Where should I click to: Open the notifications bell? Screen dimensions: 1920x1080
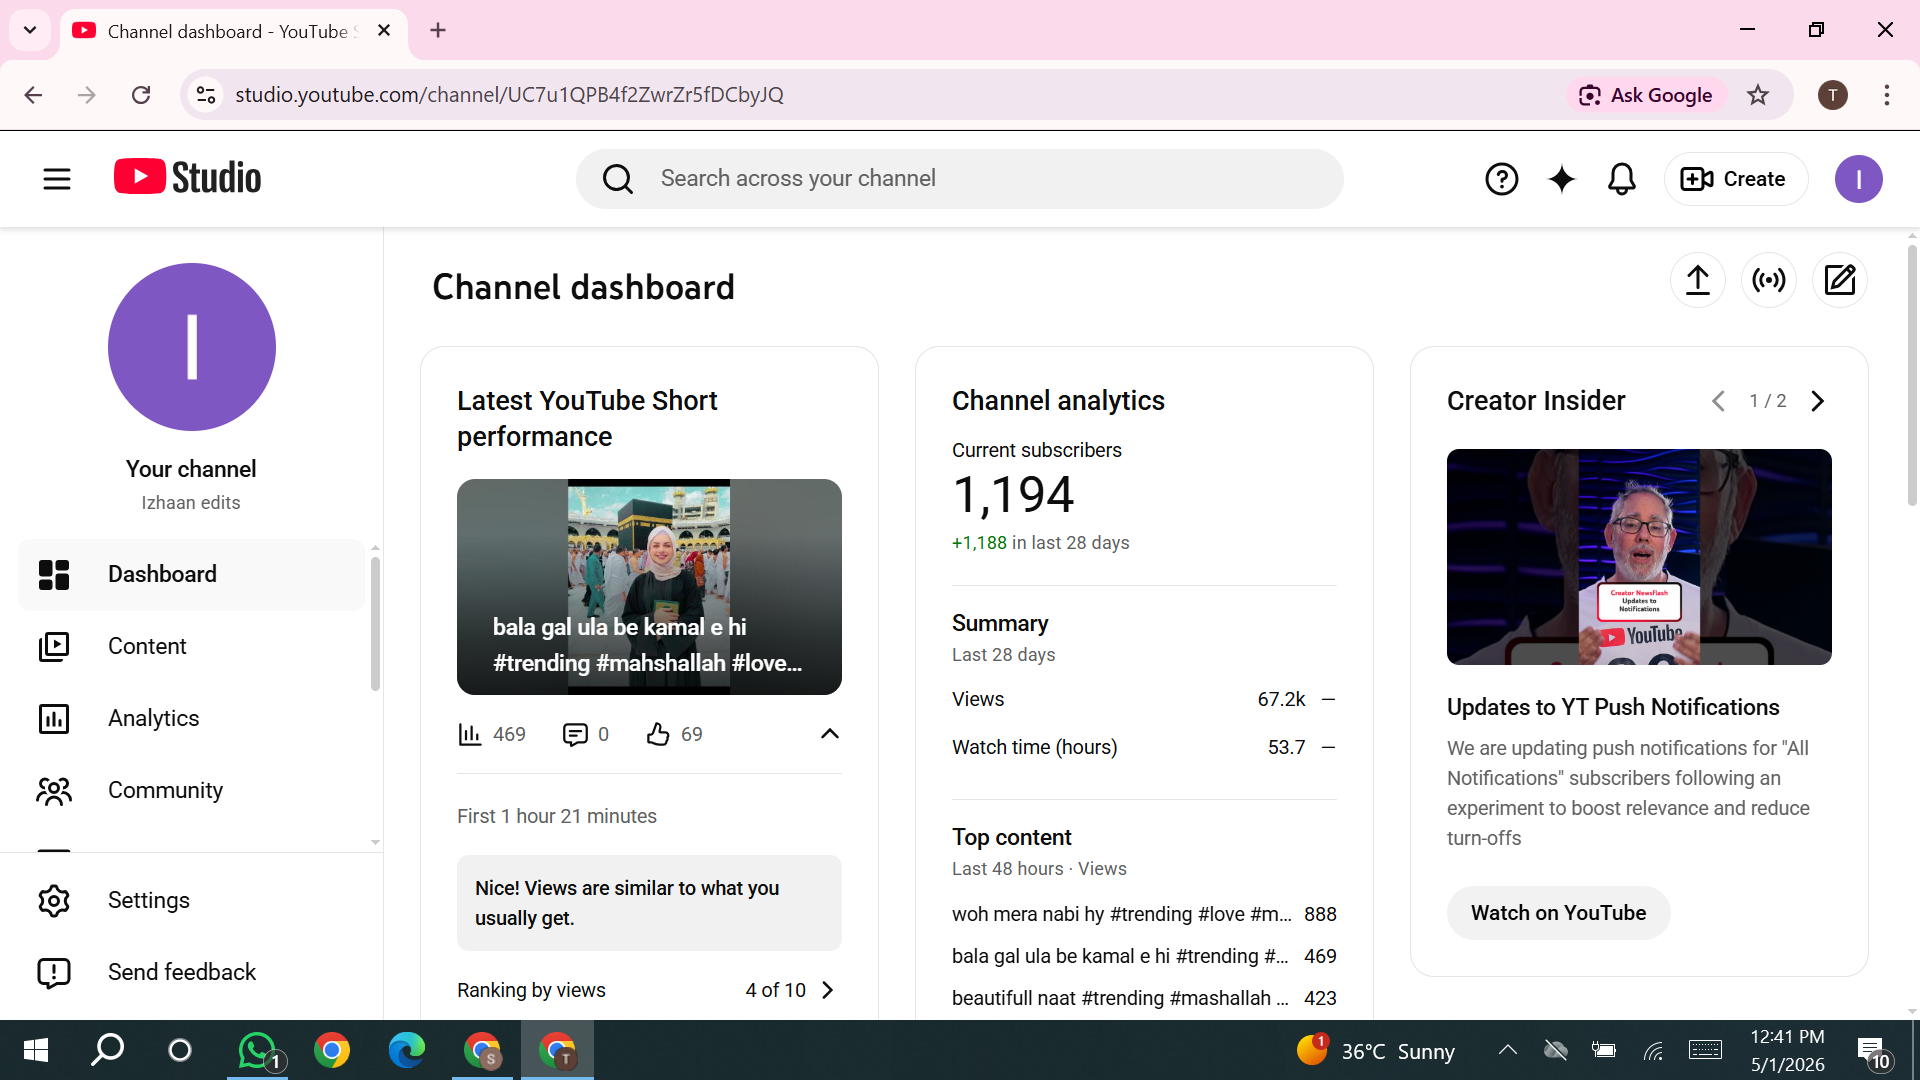pyautogui.click(x=1621, y=179)
